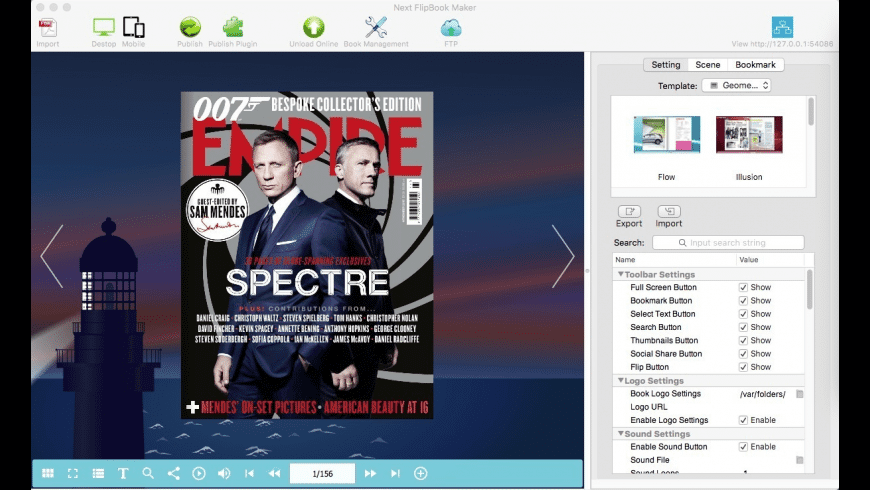Open the FTP upload tool

(x=451, y=28)
